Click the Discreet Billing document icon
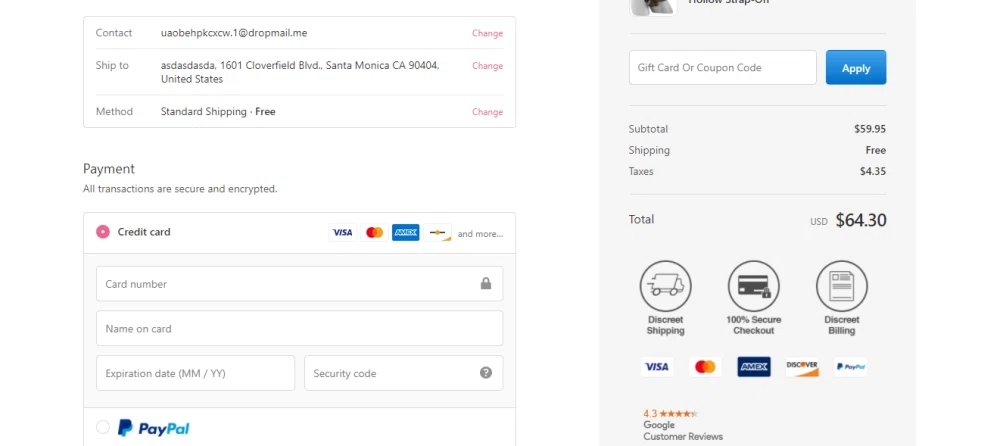The height and width of the screenshot is (446, 1000). click(842, 286)
